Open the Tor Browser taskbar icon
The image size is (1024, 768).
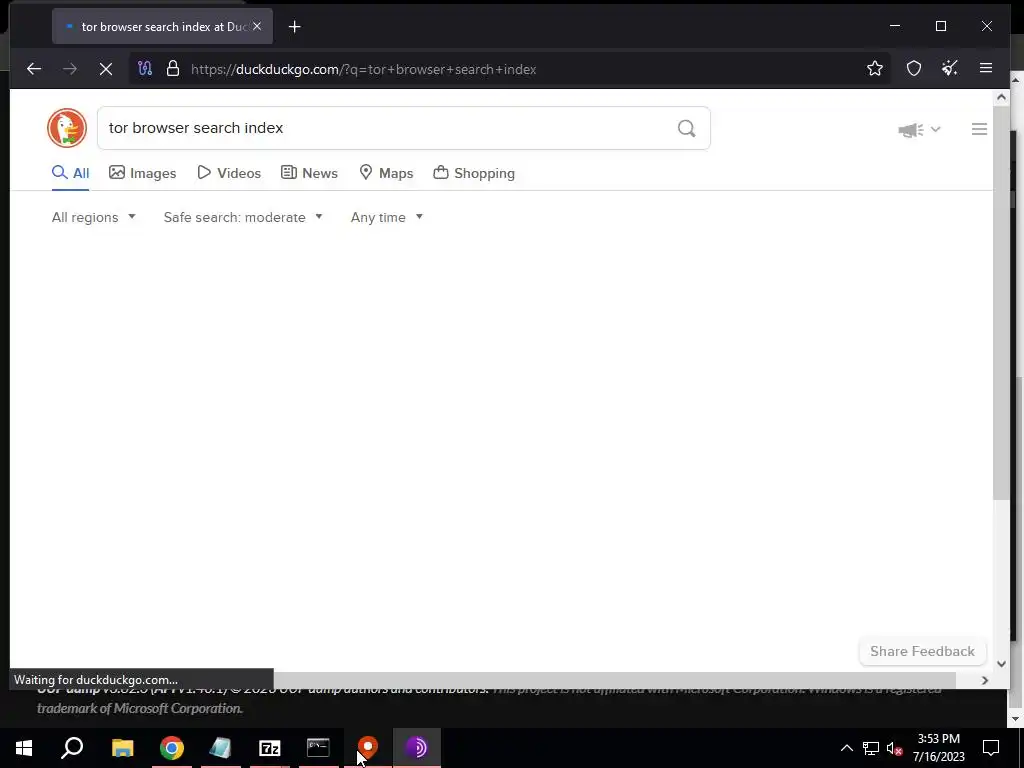[417, 748]
